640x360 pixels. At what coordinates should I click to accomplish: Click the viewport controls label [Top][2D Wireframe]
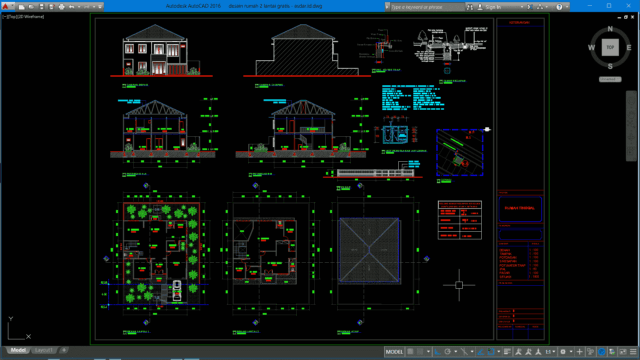(23, 17)
